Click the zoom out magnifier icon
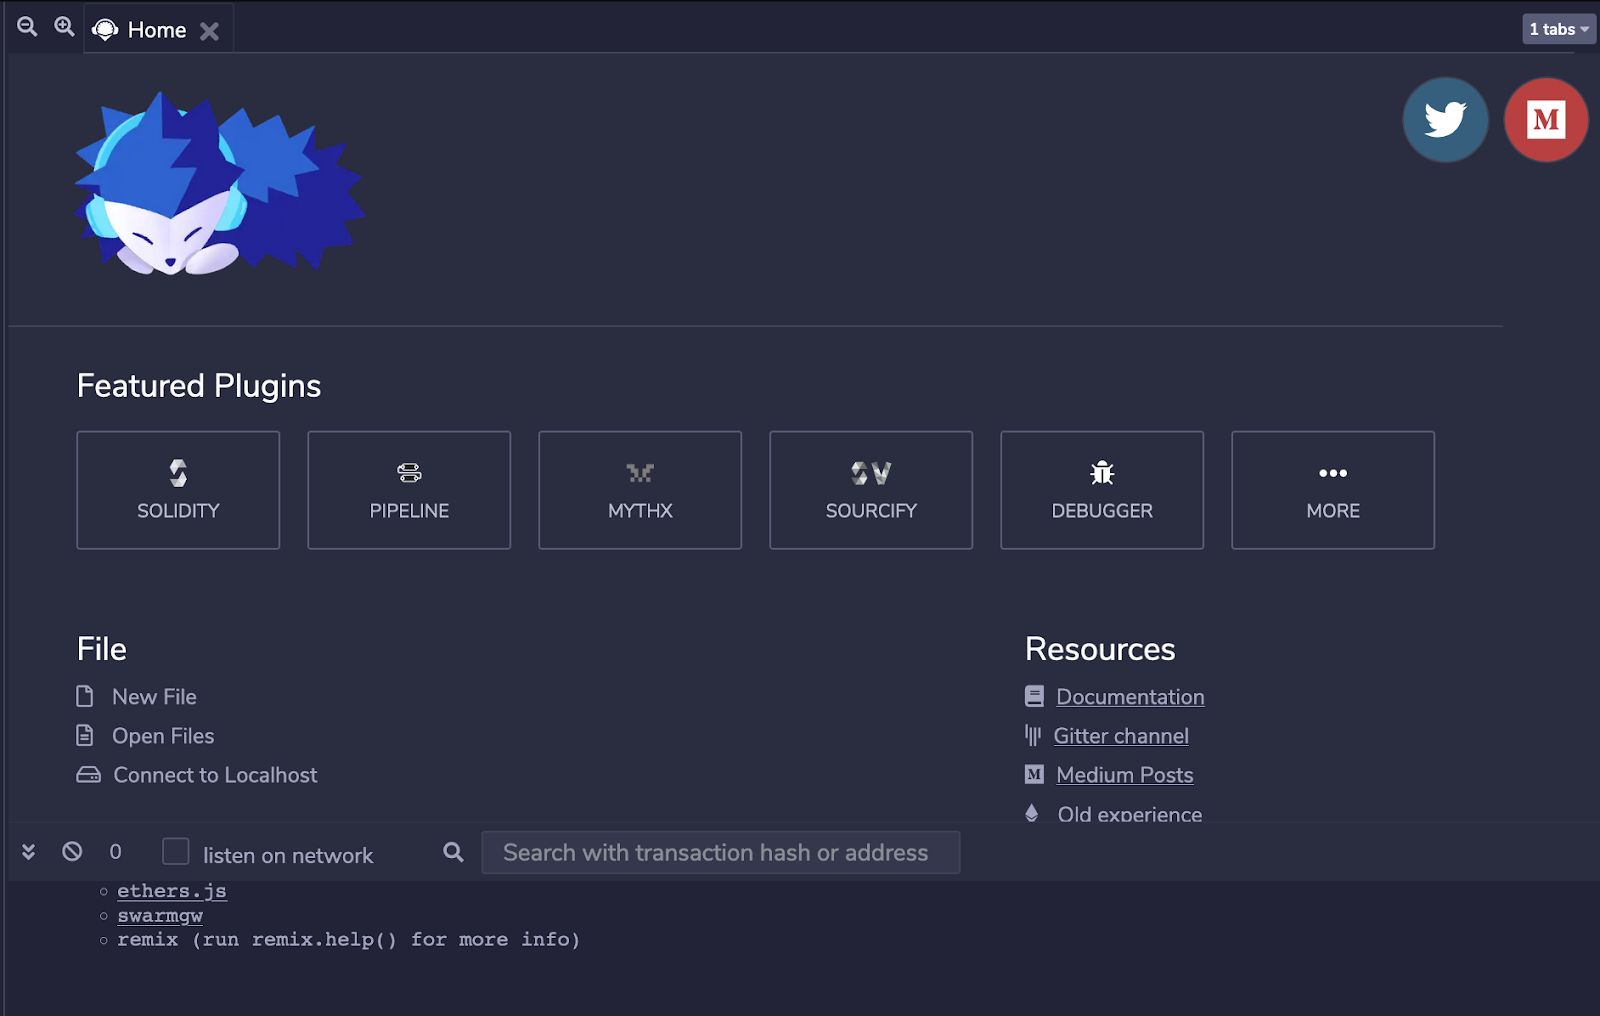Viewport: 1600px width, 1016px height. (27, 27)
